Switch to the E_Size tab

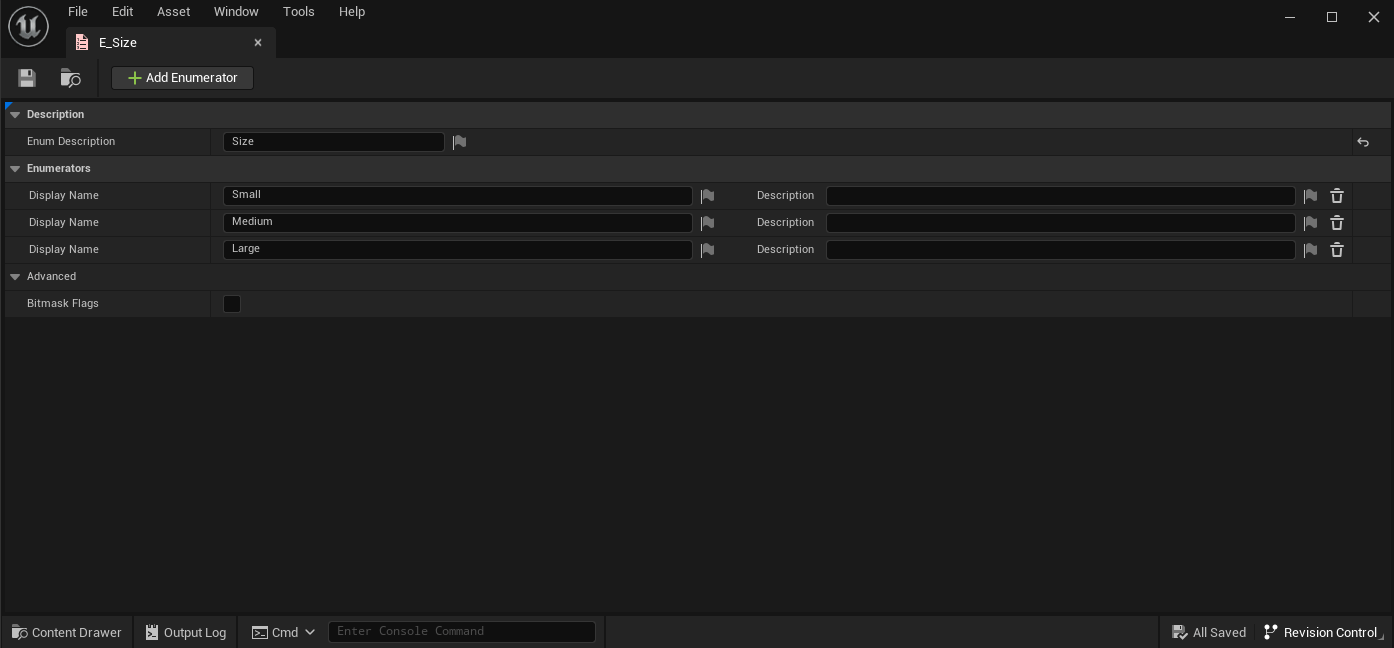coord(118,43)
